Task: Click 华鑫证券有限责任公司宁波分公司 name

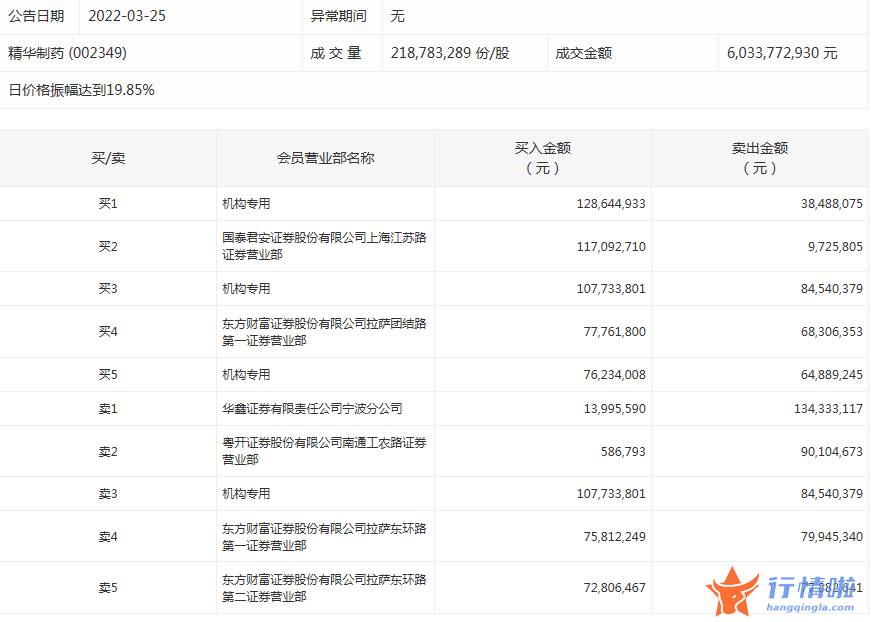Action: pos(312,409)
